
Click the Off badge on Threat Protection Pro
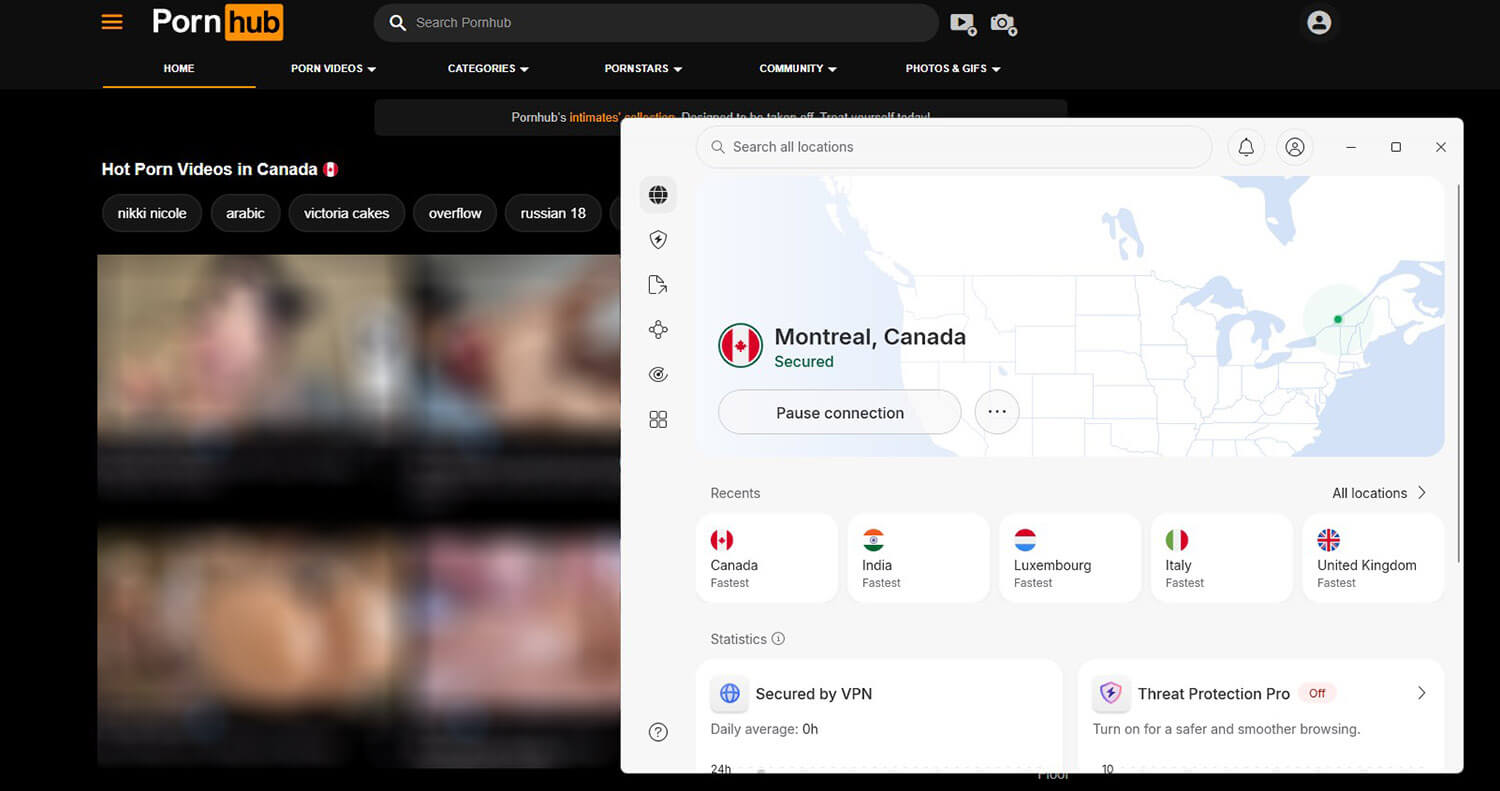(x=1317, y=693)
